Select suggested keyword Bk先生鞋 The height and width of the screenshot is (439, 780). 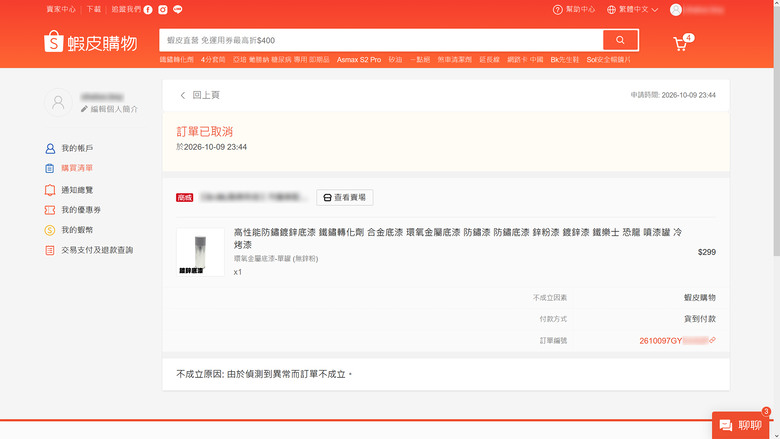click(x=565, y=60)
